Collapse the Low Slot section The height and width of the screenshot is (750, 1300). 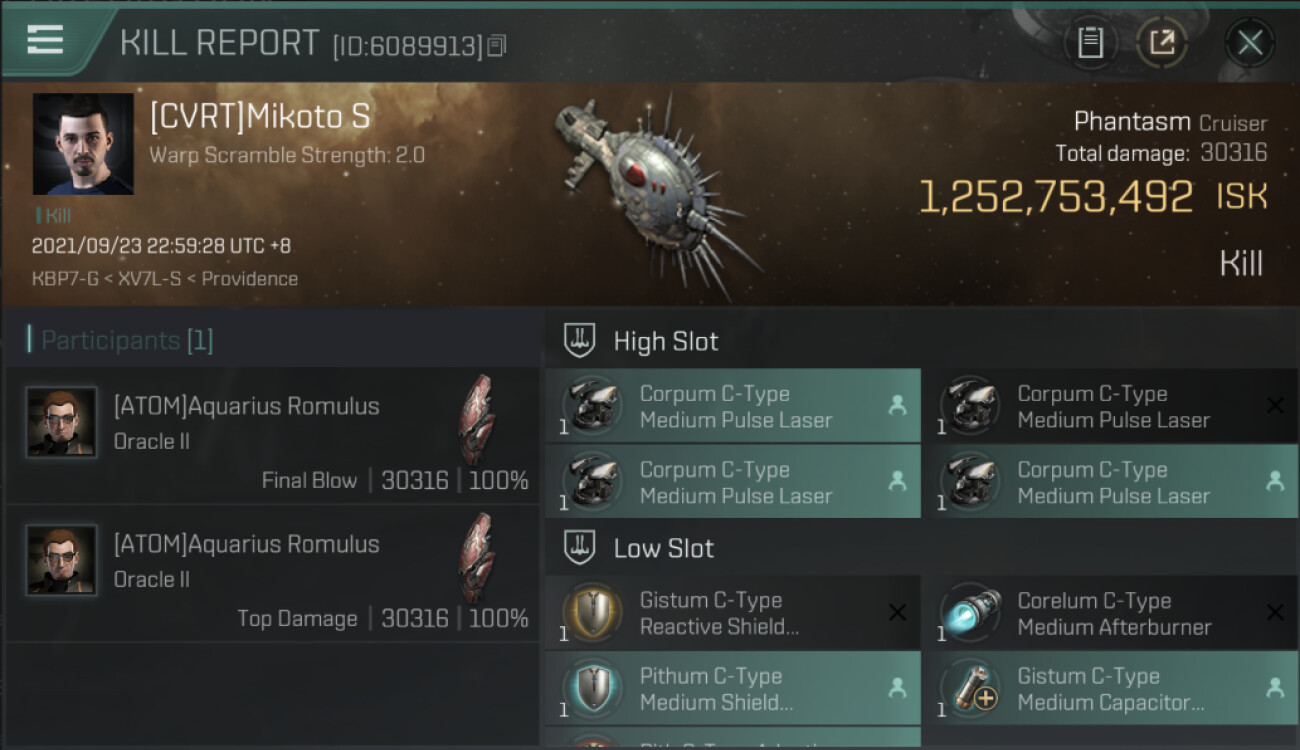click(x=664, y=548)
